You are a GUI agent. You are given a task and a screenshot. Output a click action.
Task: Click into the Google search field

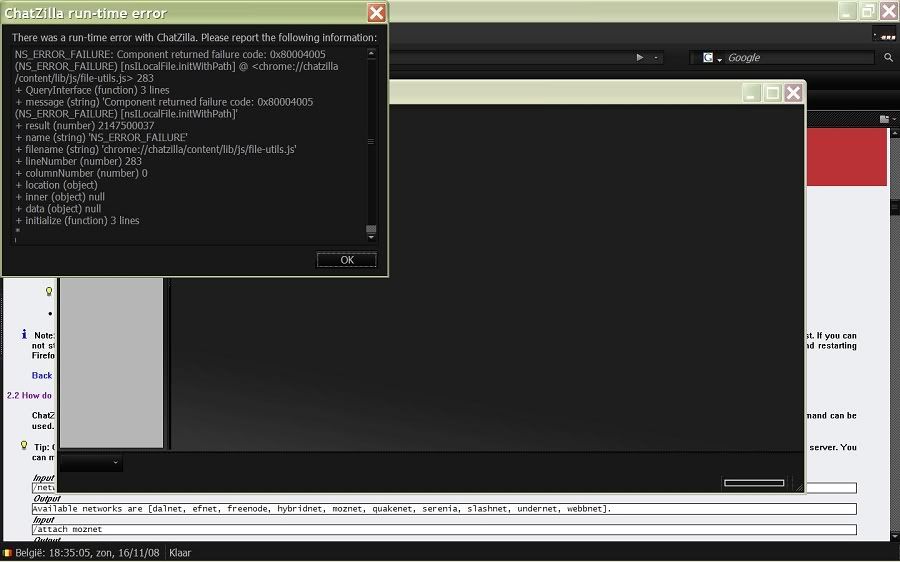pyautogui.click(x=799, y=57)
